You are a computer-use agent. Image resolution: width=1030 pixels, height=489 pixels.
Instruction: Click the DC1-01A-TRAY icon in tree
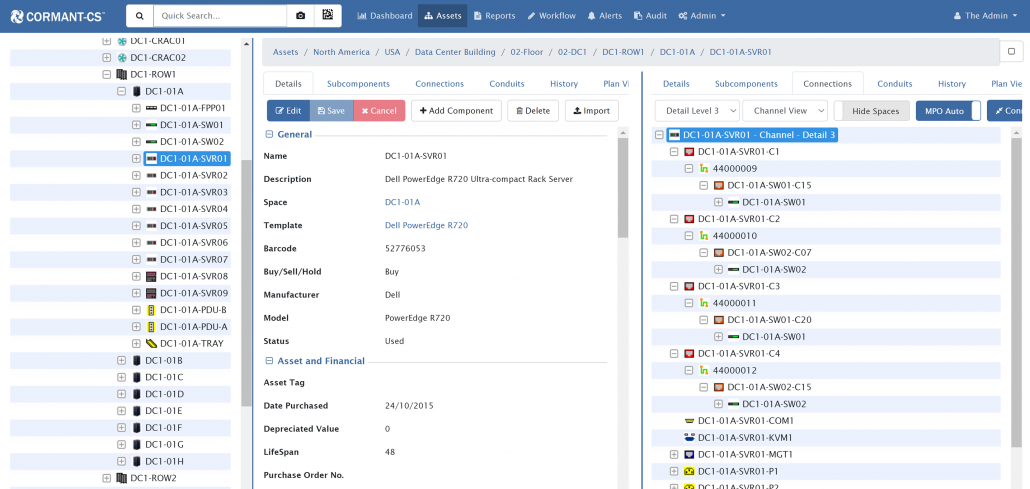151,344
